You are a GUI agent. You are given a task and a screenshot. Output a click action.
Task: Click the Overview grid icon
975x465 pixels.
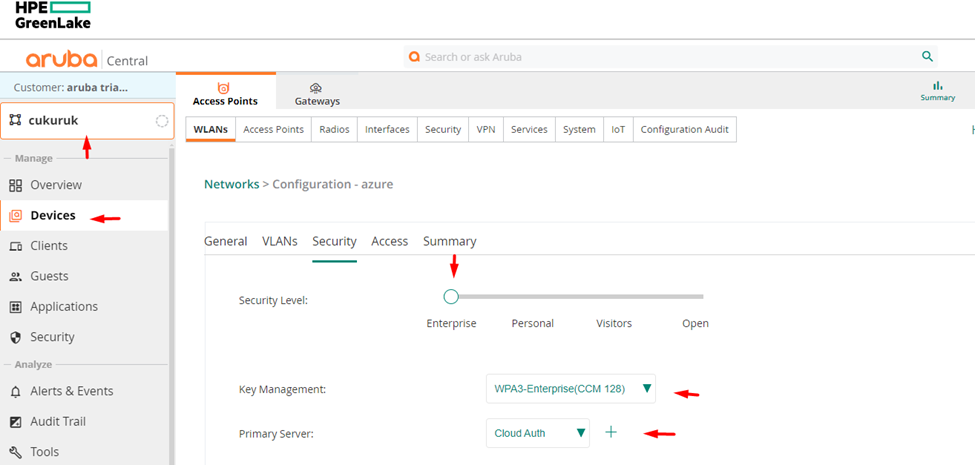coord(17,185)
